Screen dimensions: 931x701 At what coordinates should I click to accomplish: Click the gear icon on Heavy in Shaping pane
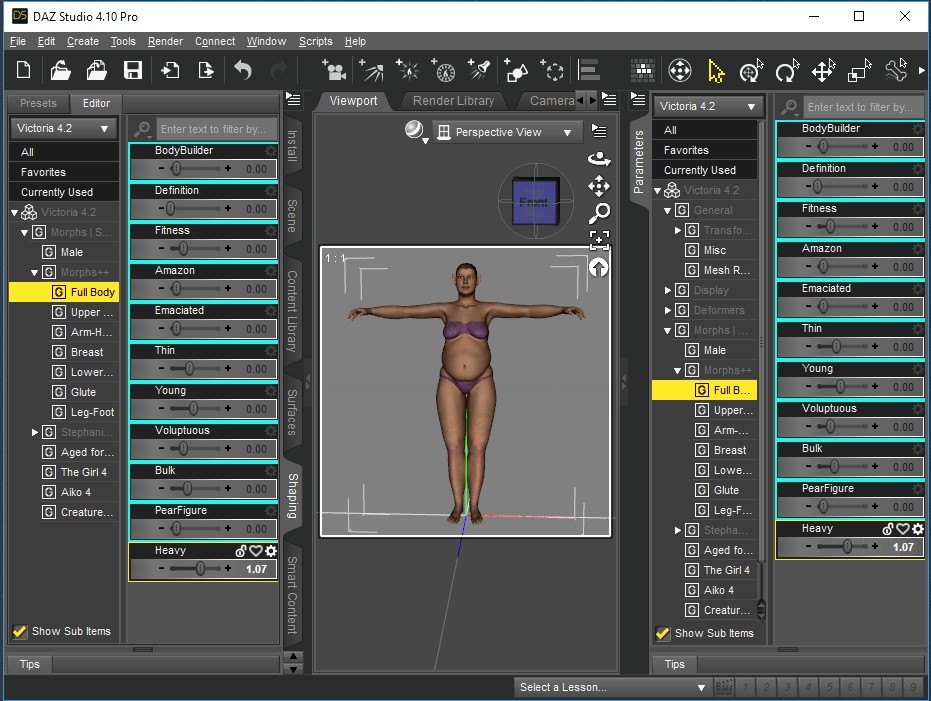pyautogui.click(x=271, y=551)
